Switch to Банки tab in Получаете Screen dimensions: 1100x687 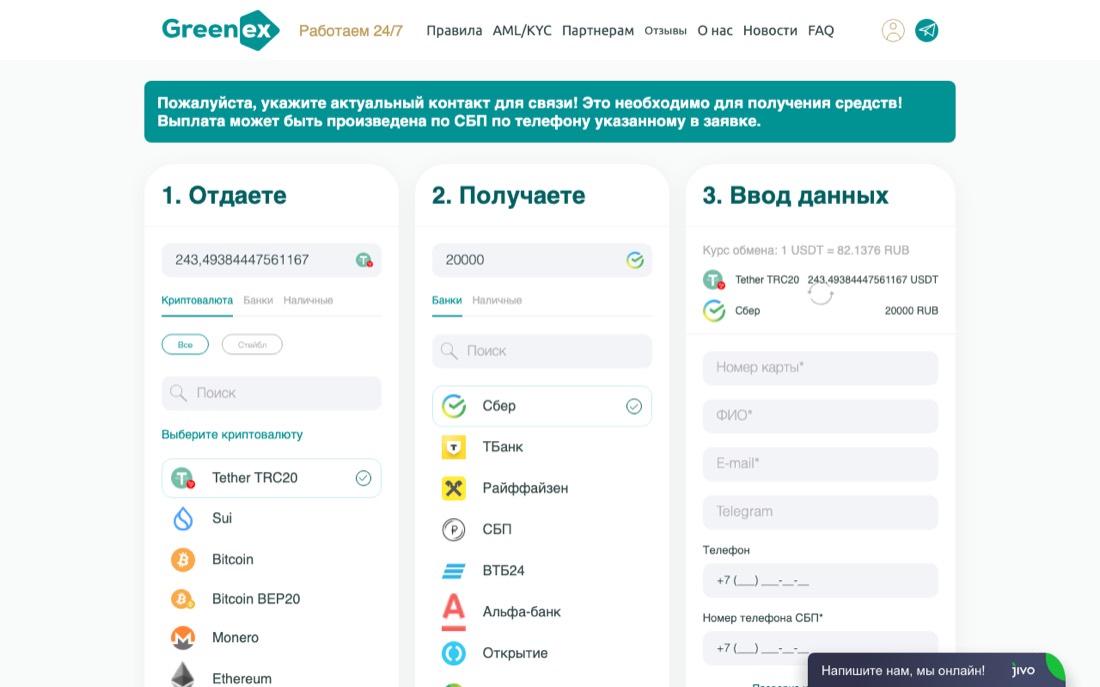[447, 300]
